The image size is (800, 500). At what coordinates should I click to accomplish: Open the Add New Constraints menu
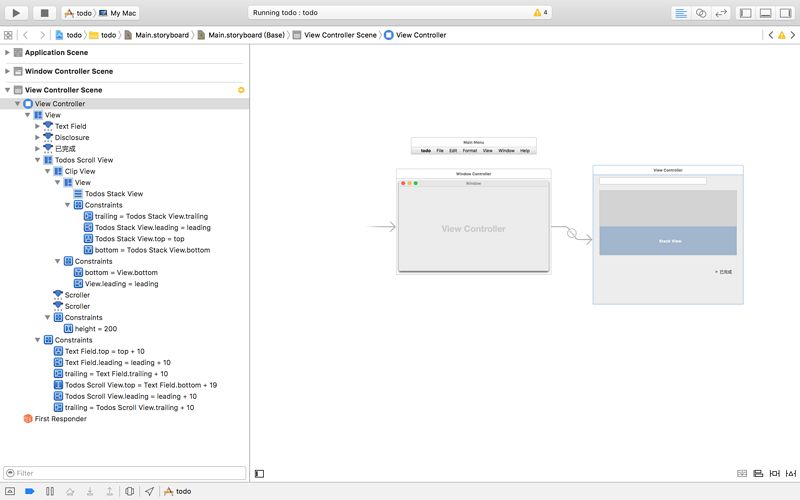pos(774,473)
